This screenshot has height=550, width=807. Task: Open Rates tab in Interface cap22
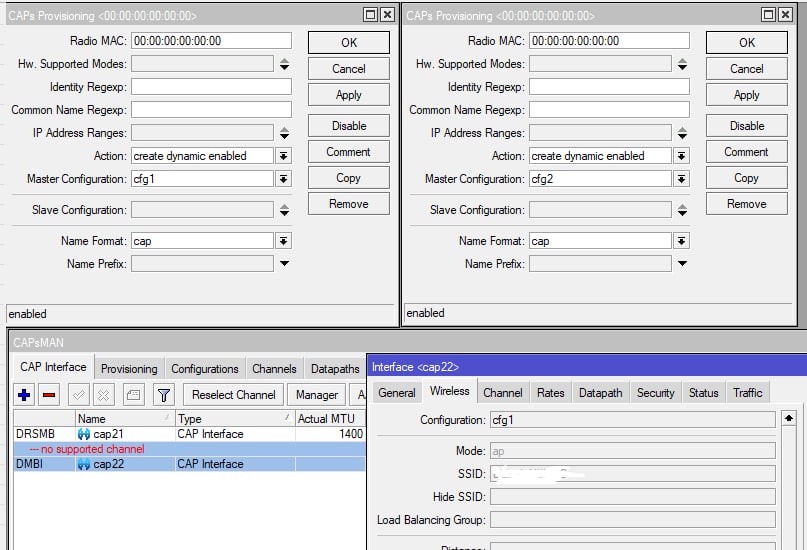(551, 393)
